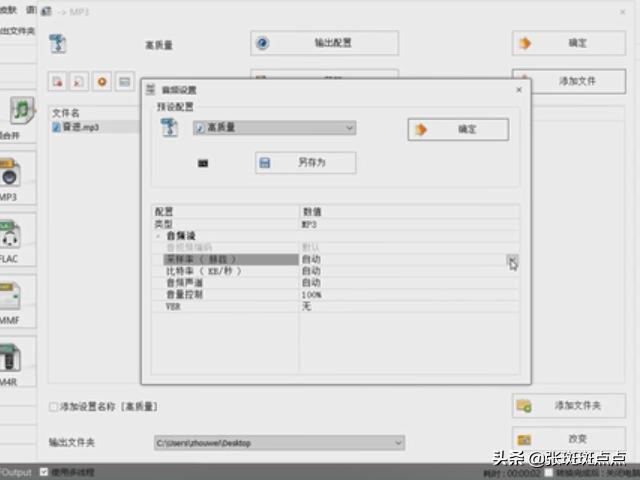Click the orange options toolbar icon
The height and width of the screenshot is (480, 640).
(x=102, y=81)
